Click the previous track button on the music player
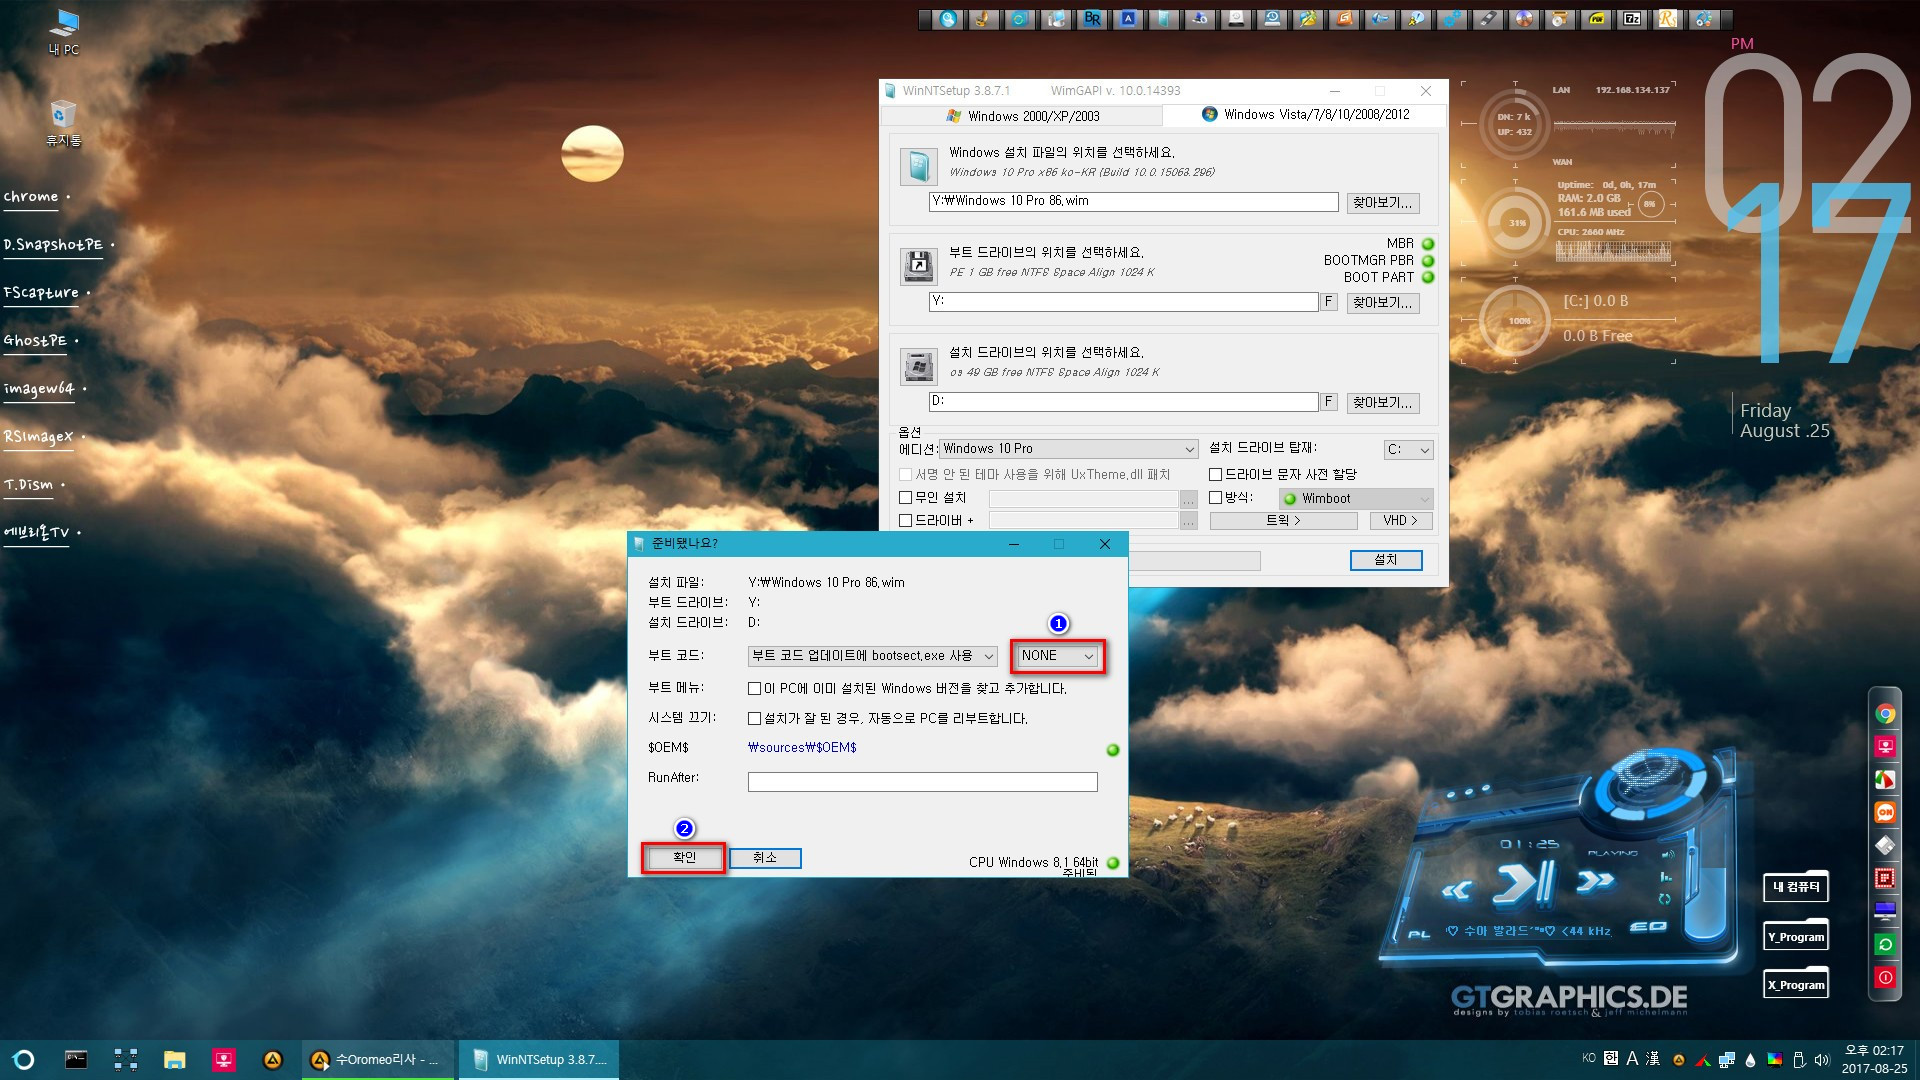 click(x=1456, y=889)
